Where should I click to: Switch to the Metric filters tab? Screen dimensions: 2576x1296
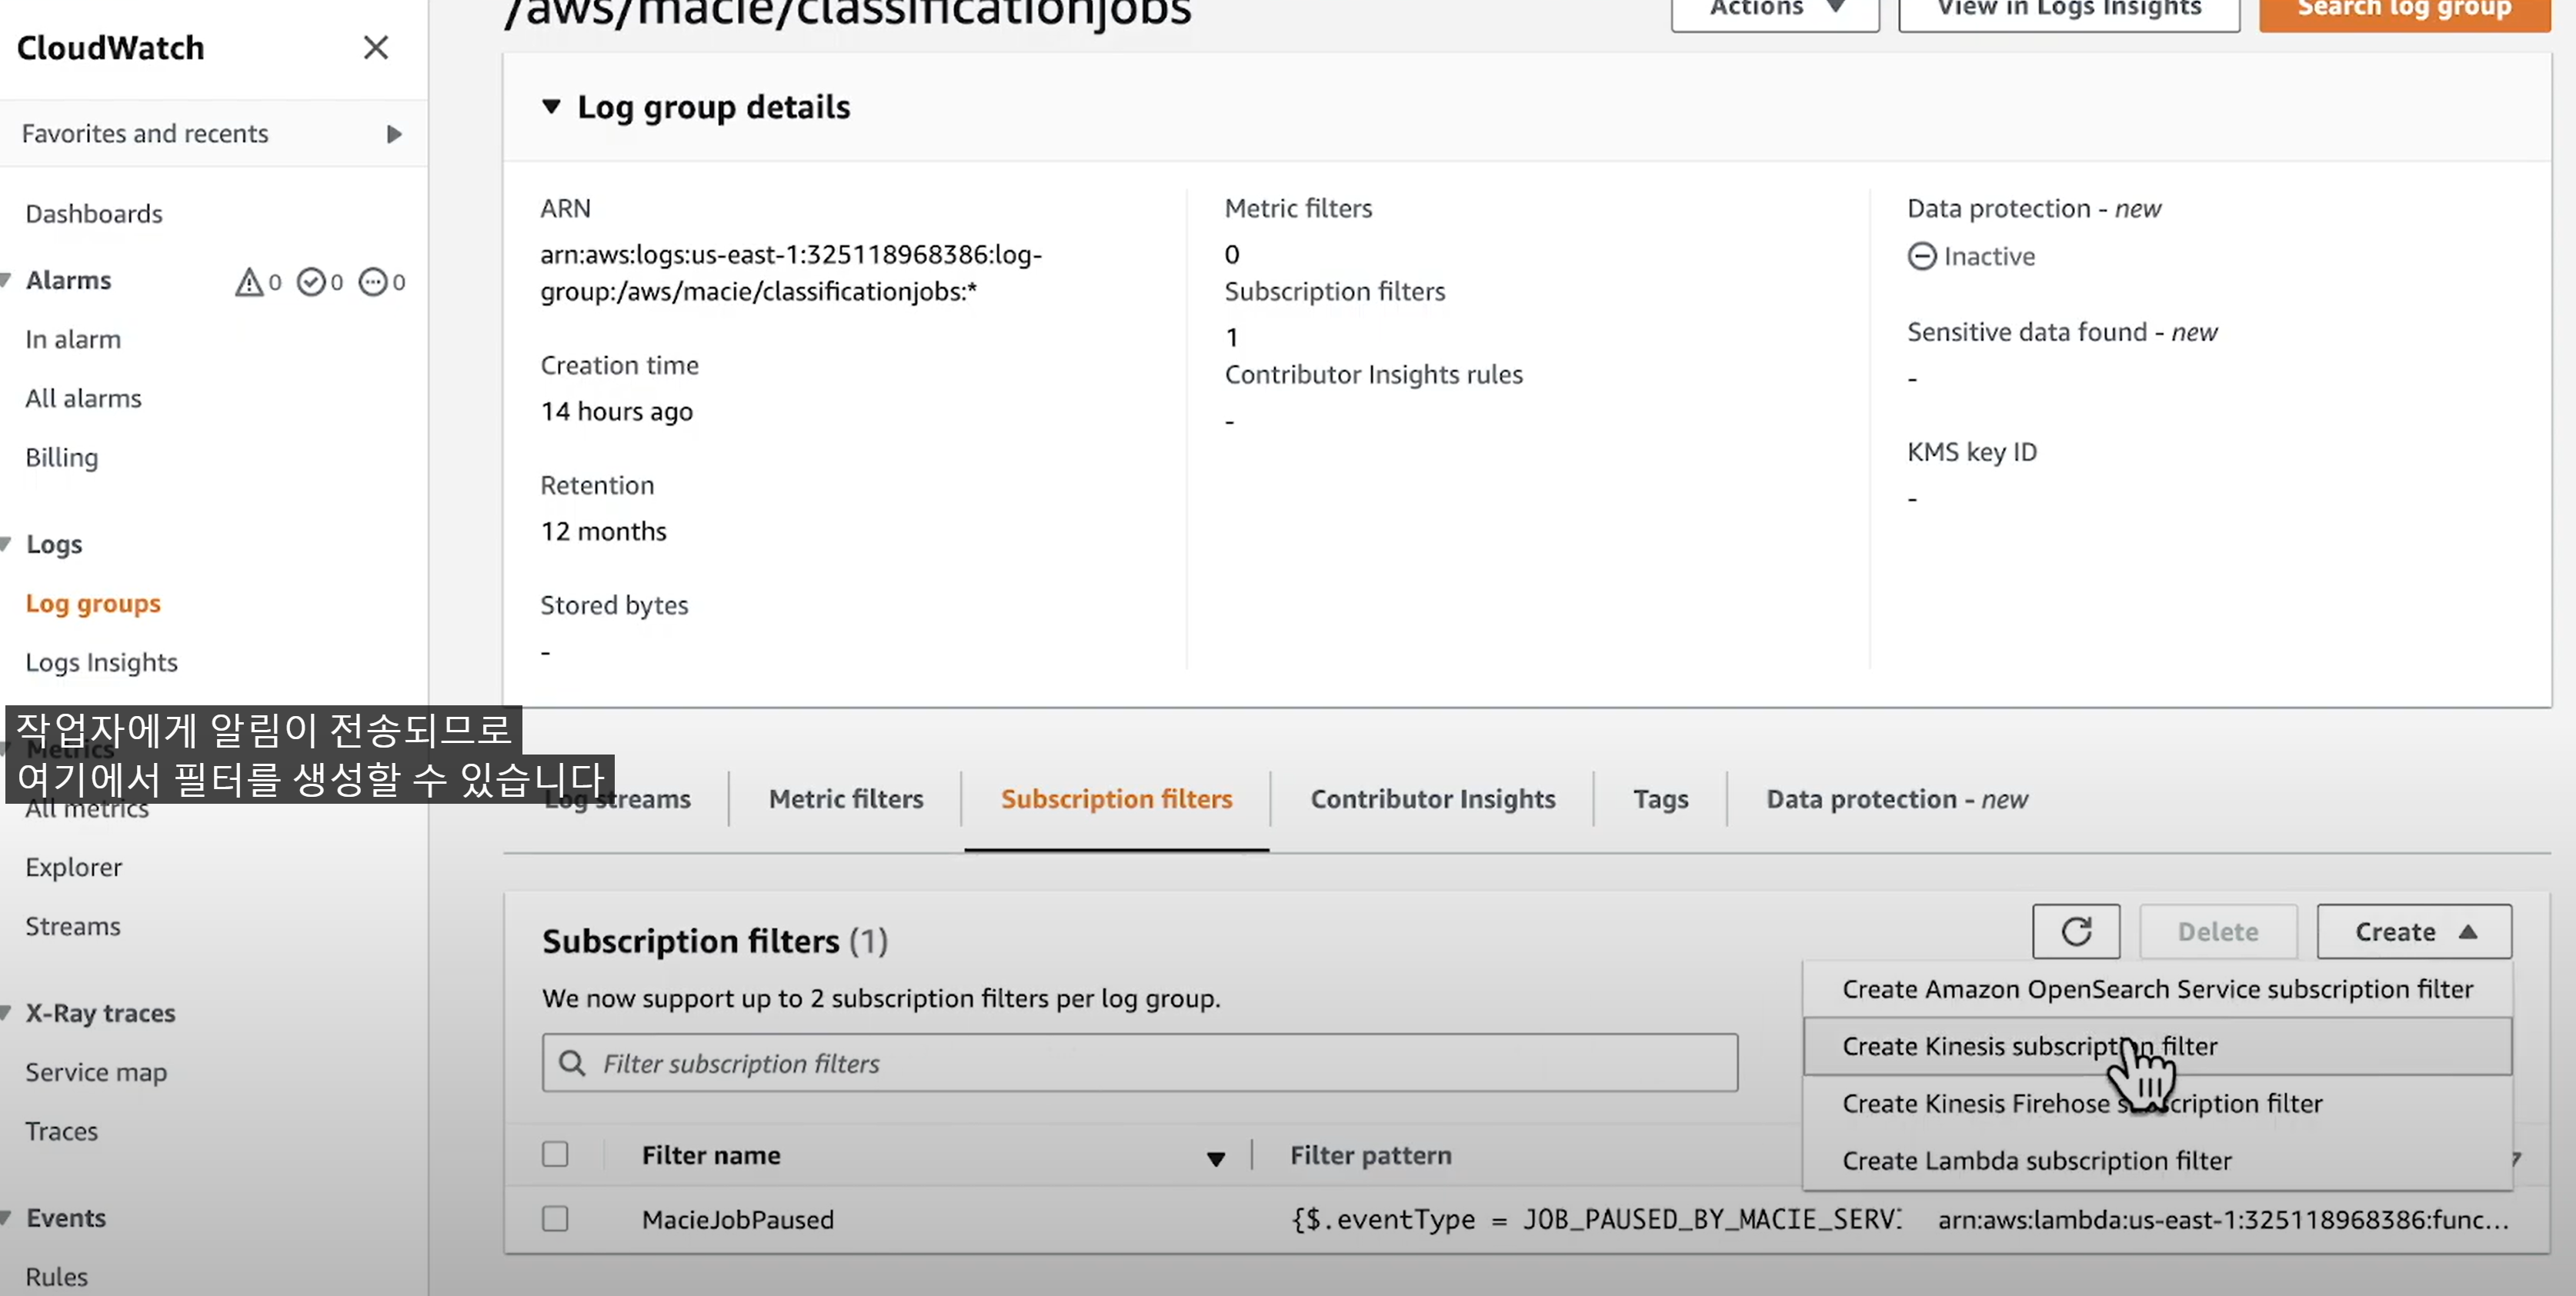point(845,799)
